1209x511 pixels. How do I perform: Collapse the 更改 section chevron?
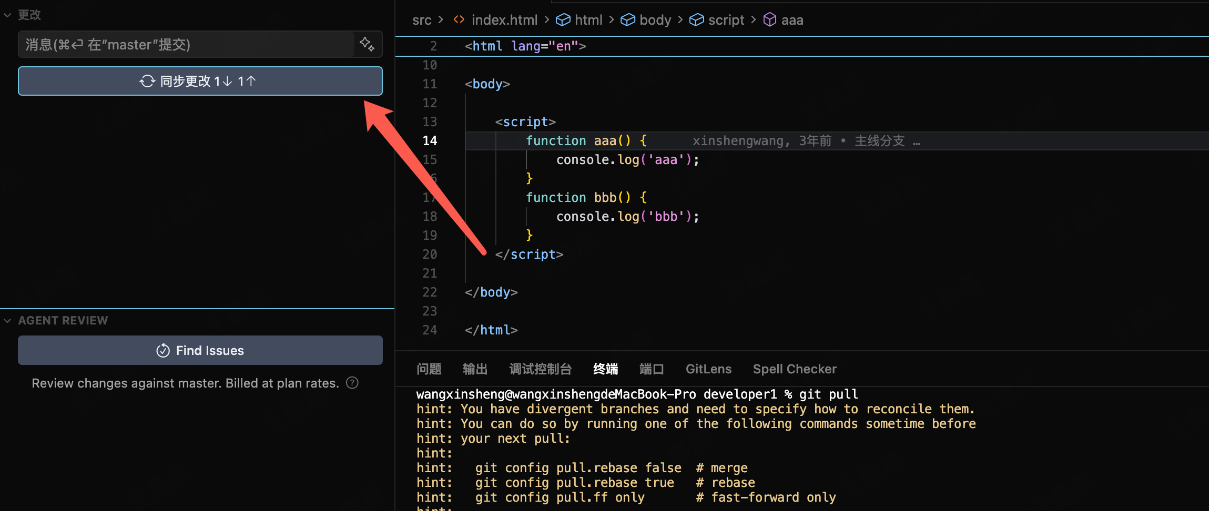[x=9, y=15]
